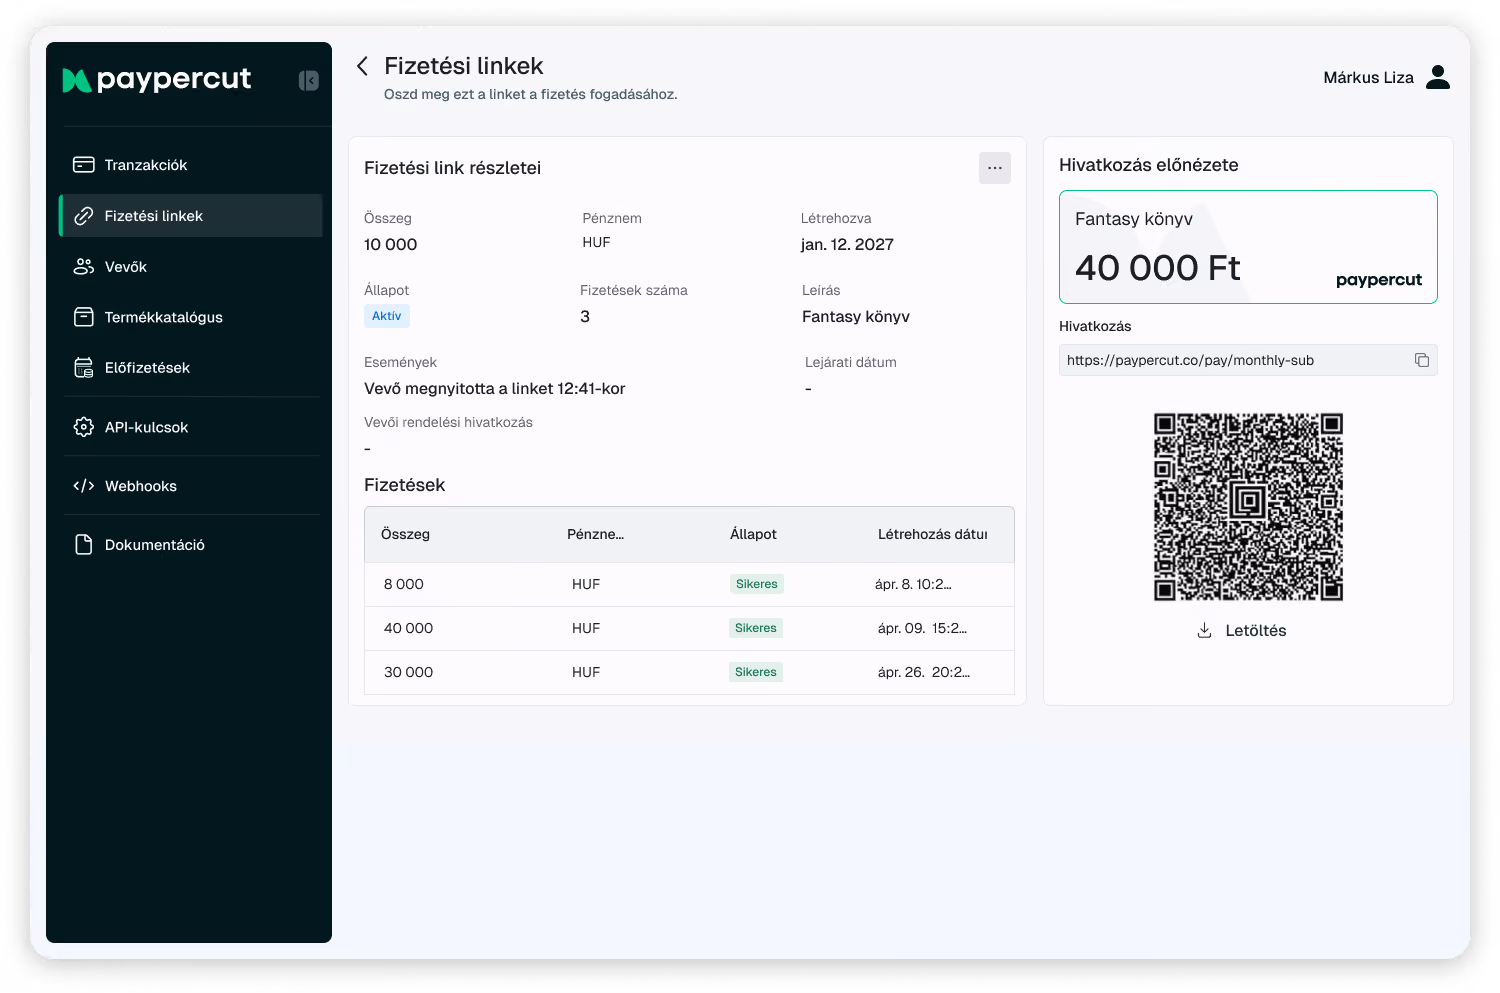Click the Előfizetések calendar icon
Image resolution: width=1500 pixels, height=993 pixels.
coord(84,368)
